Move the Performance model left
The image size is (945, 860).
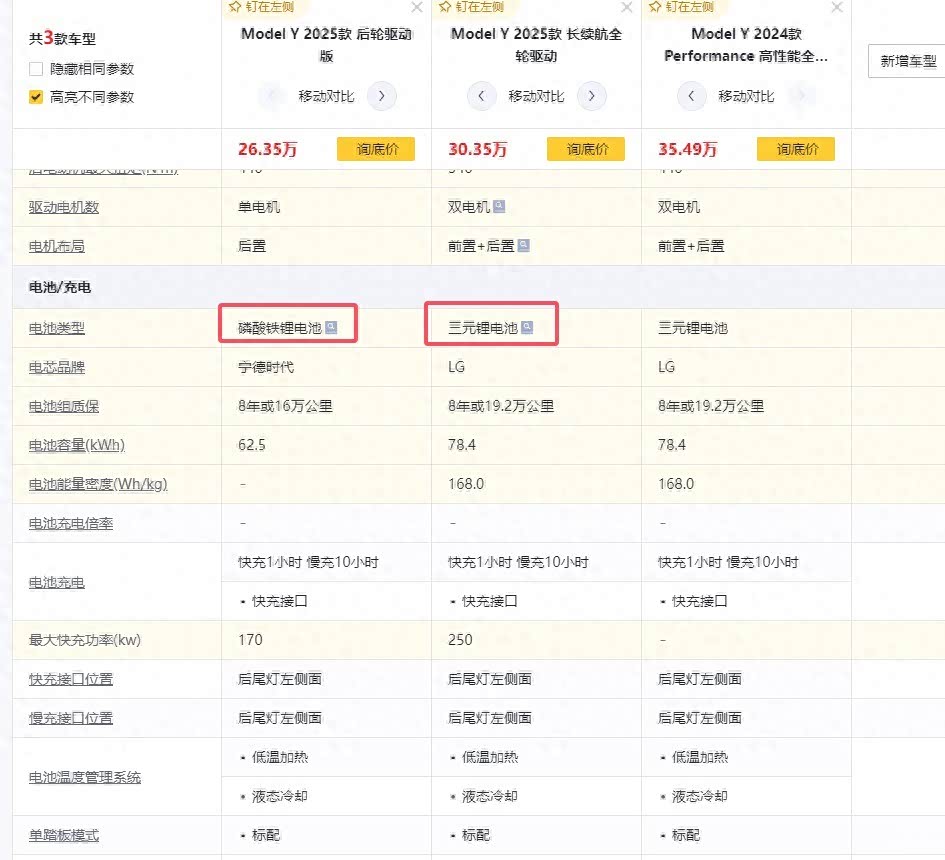(691, 96)
